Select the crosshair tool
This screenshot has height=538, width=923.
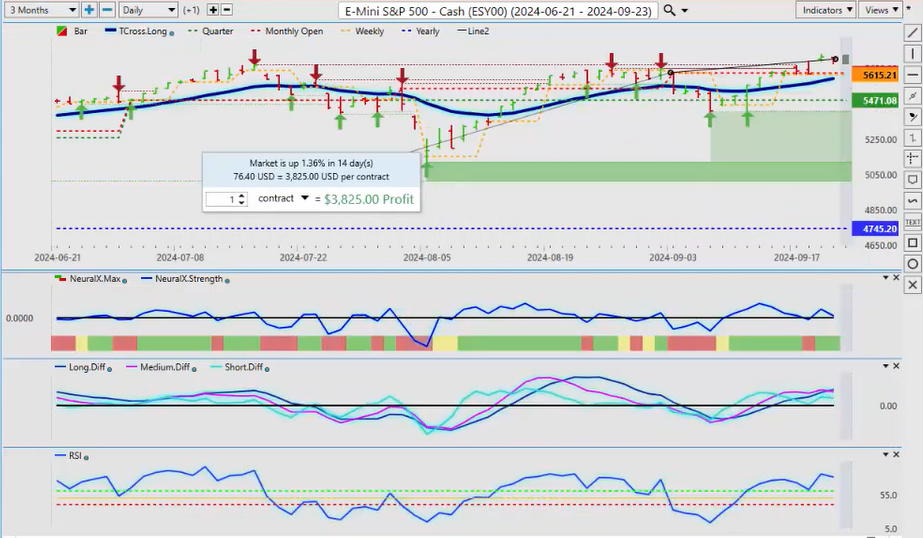pos(912,158)
